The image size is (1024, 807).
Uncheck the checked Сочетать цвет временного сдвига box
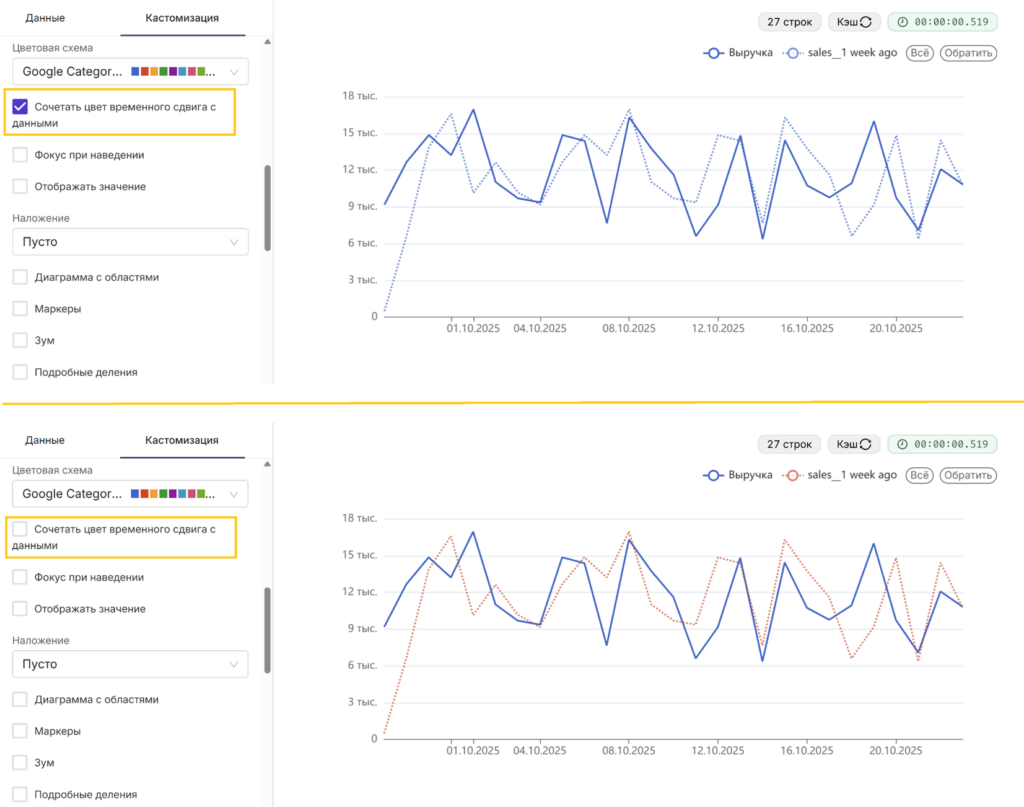click(20, 106)
